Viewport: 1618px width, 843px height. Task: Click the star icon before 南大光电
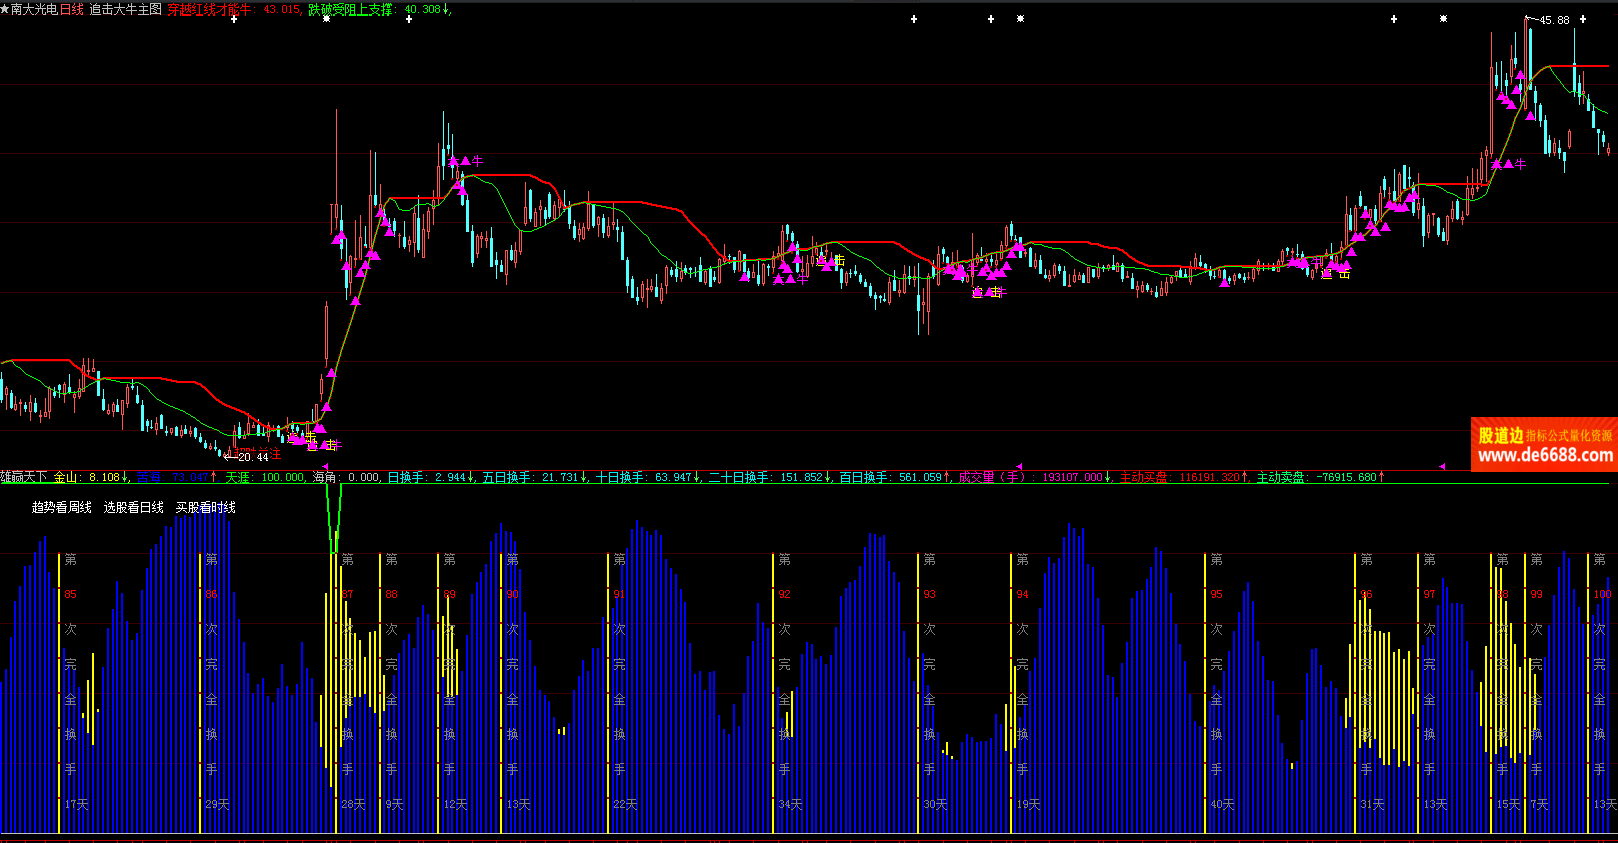pyautogui.click(x=5, y=9)
